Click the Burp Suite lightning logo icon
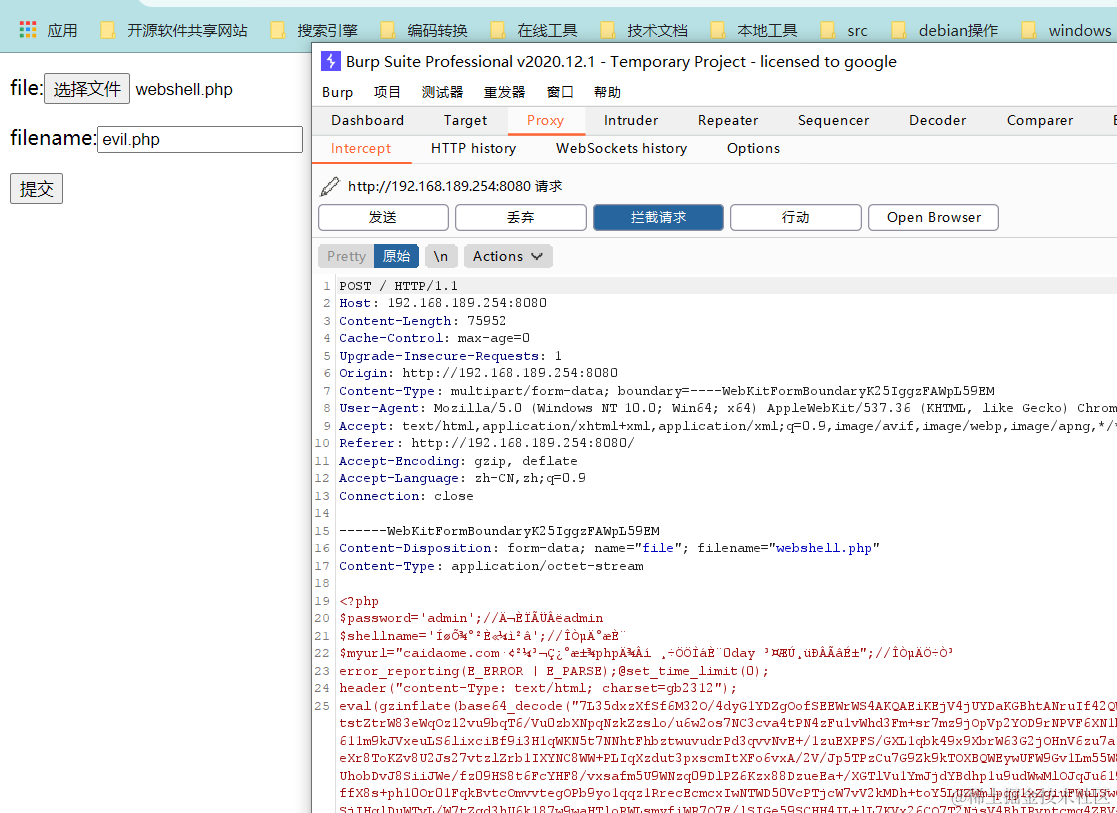The height and width of the screenshot is (813, 1117). click(331, 61)
